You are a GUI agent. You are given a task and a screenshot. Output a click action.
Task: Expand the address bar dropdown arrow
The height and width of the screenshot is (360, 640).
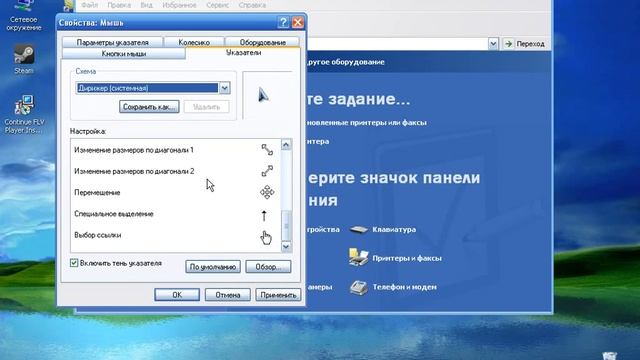493,44
